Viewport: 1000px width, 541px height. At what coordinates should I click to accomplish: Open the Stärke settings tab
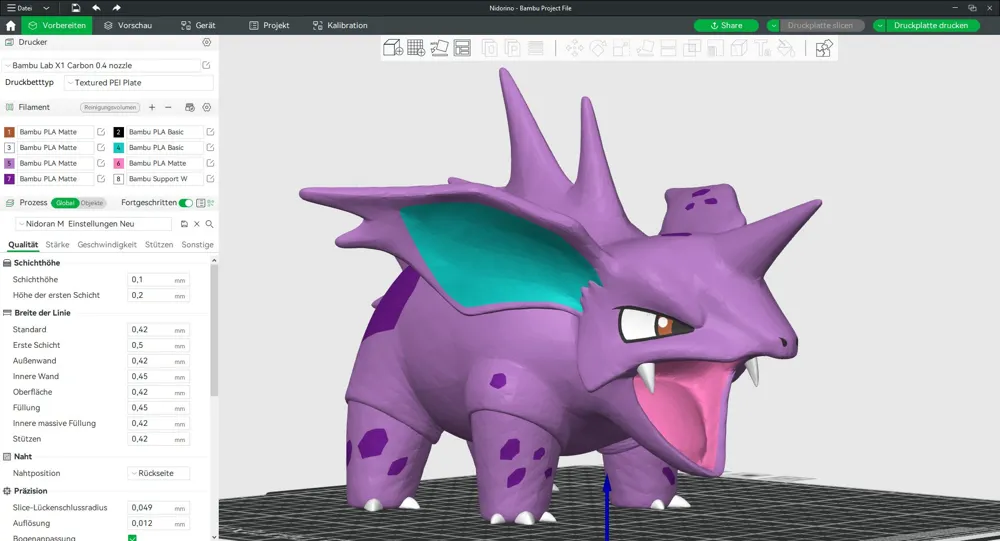[57, 244]
